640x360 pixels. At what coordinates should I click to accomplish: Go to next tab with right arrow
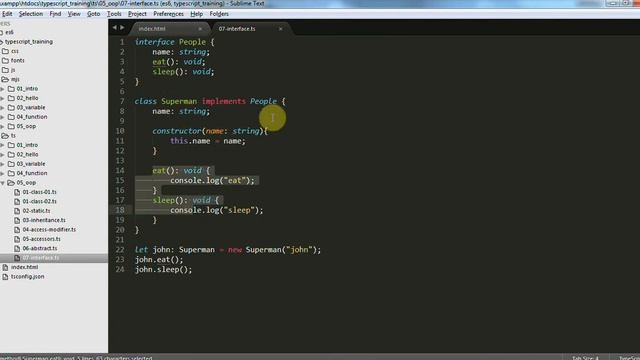pos(122,27)
